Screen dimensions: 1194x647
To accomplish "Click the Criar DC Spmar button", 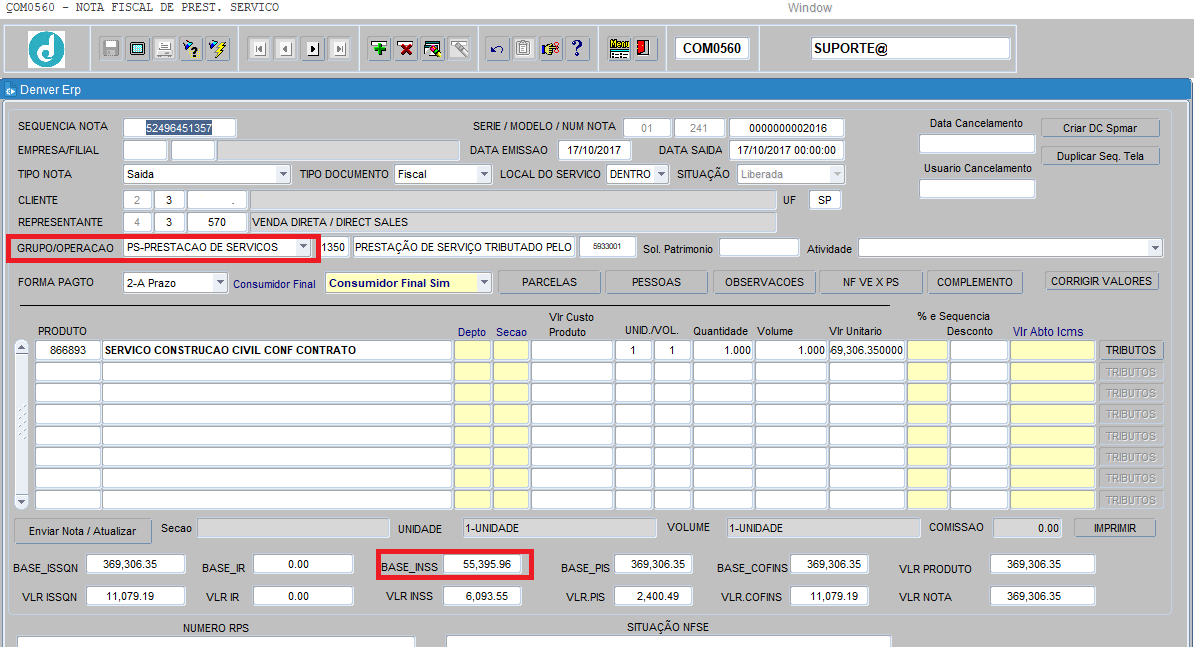I will tap(1100, 128).
